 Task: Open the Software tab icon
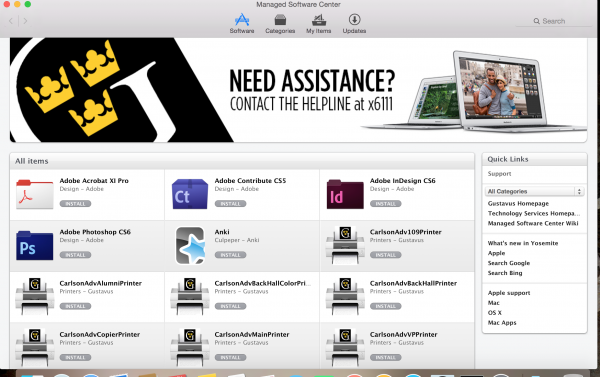242,20
